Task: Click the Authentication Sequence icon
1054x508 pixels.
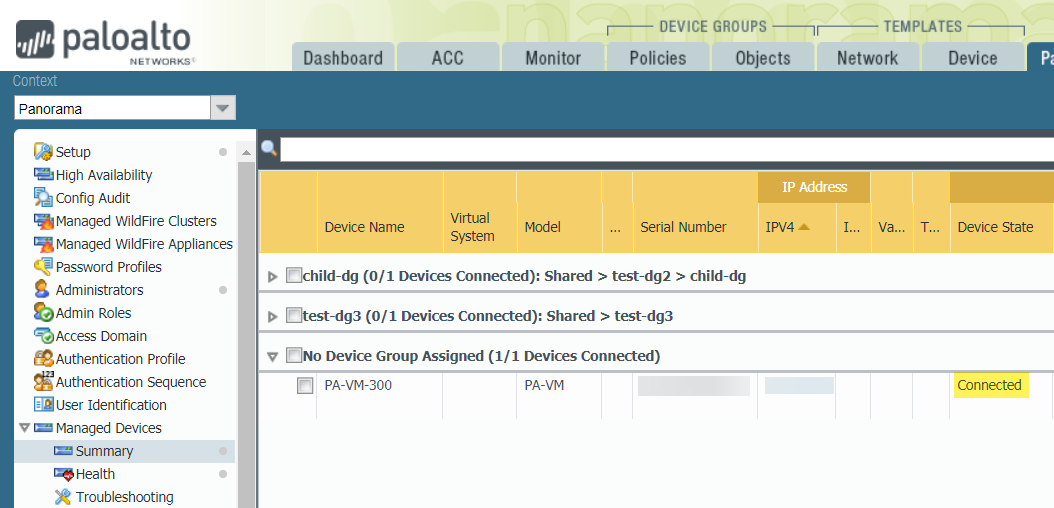Action: pyautogui.click(x=43, y=381)
